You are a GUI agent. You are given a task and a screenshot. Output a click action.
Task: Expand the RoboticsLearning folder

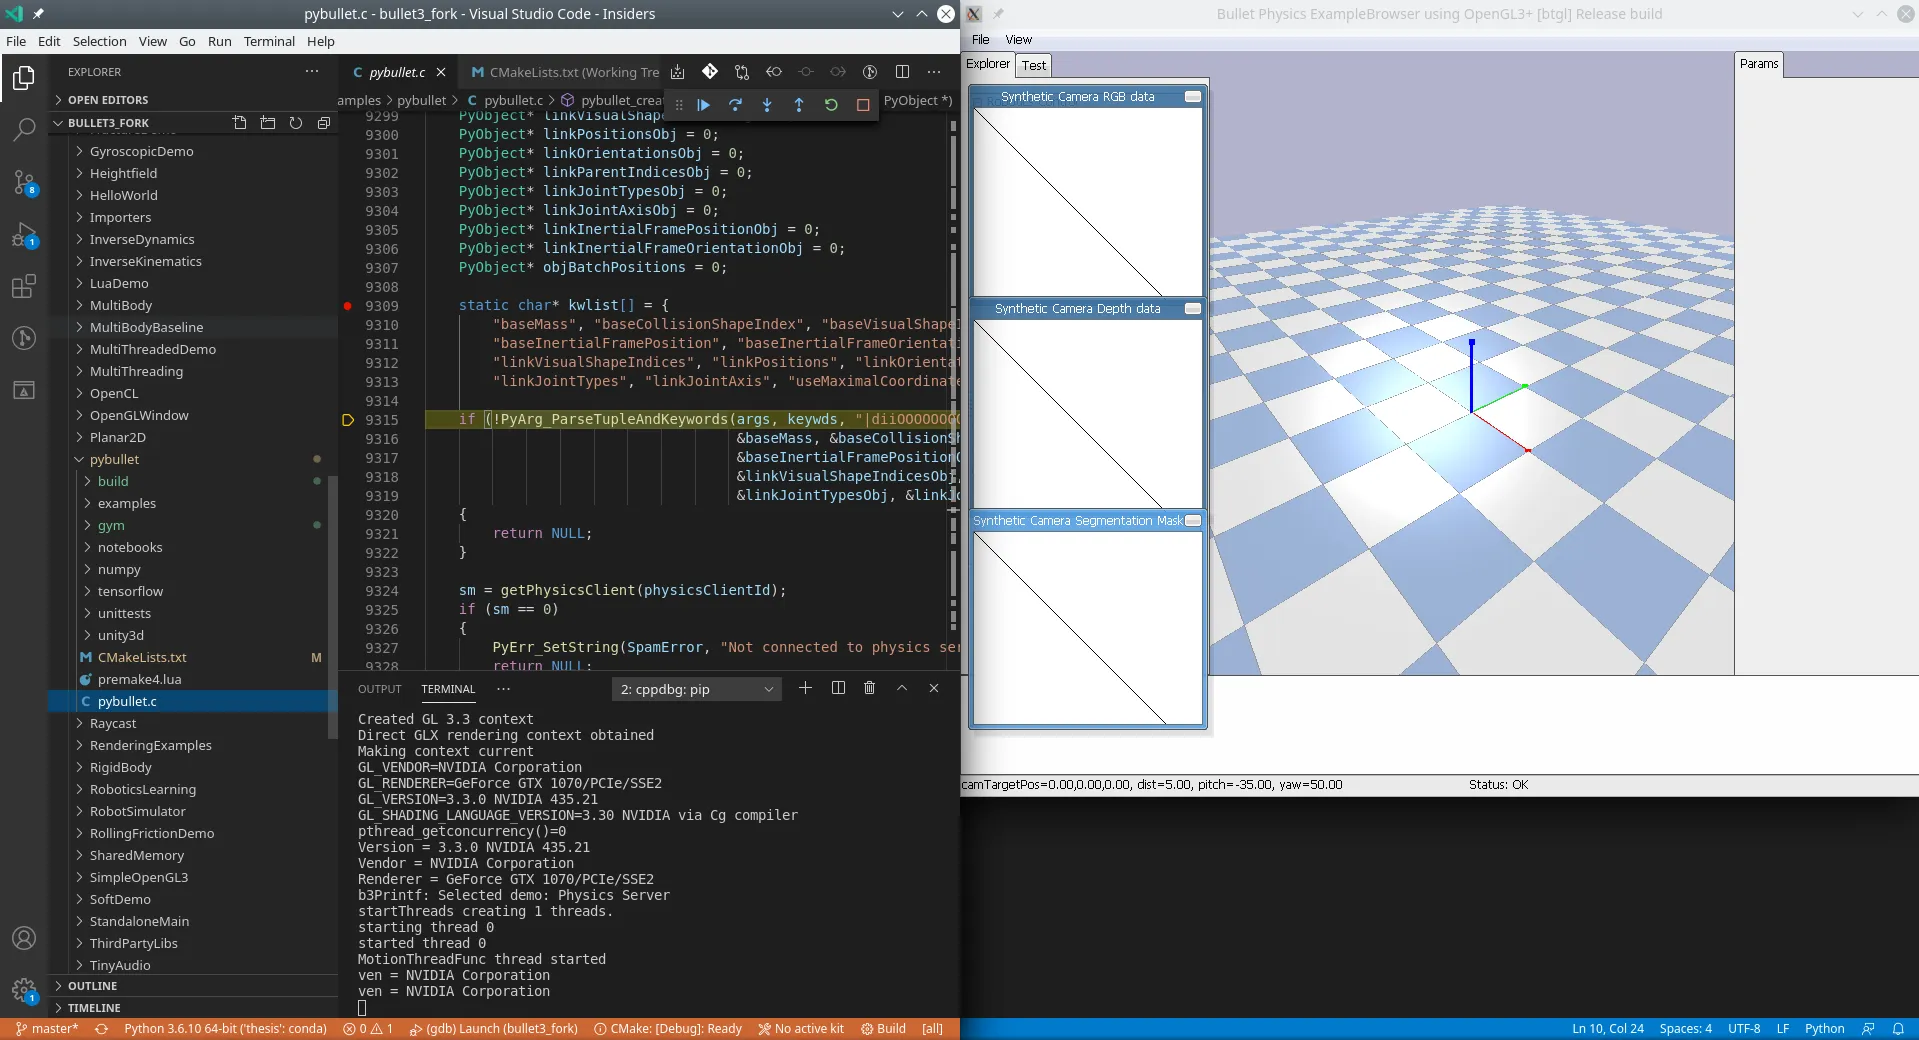(142, 790)
